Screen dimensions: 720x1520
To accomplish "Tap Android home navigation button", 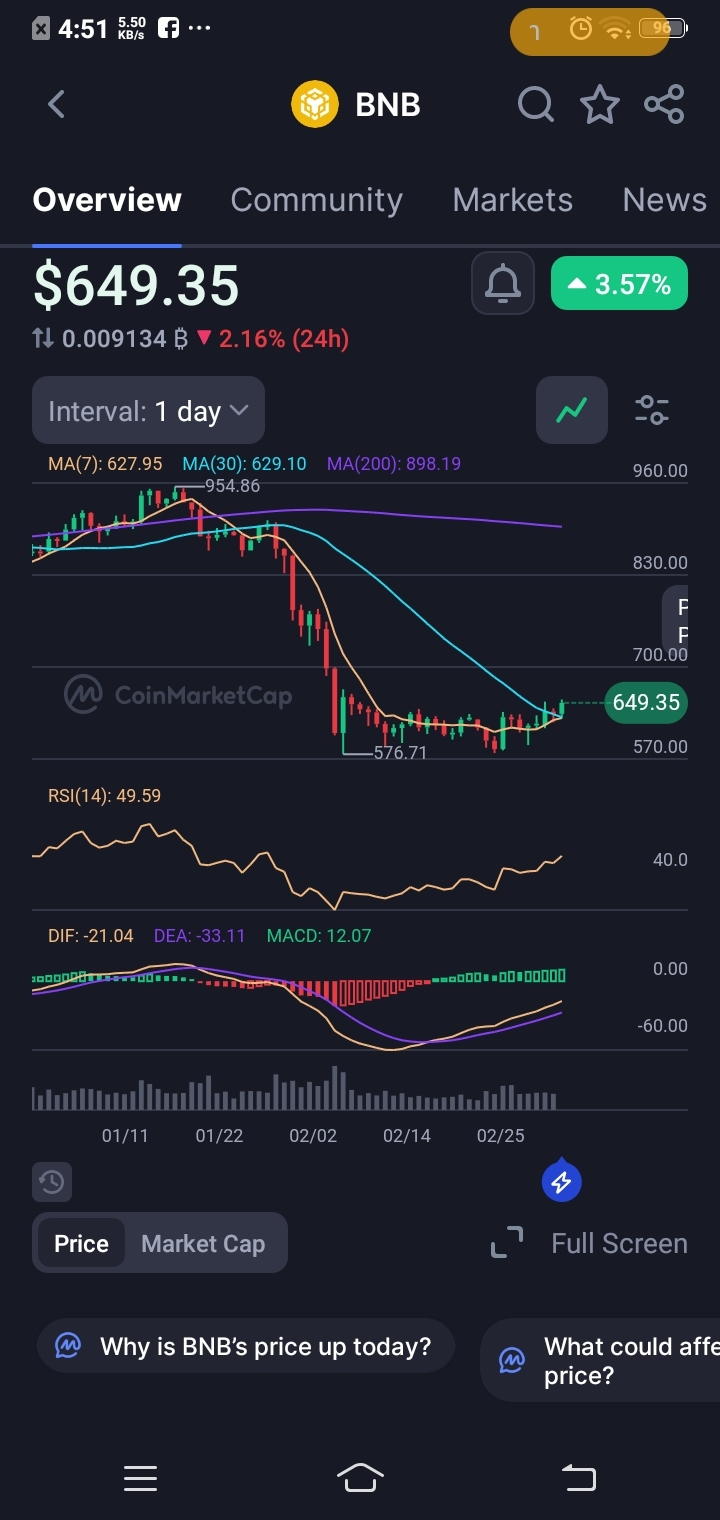I will [x=360, y=1478].
